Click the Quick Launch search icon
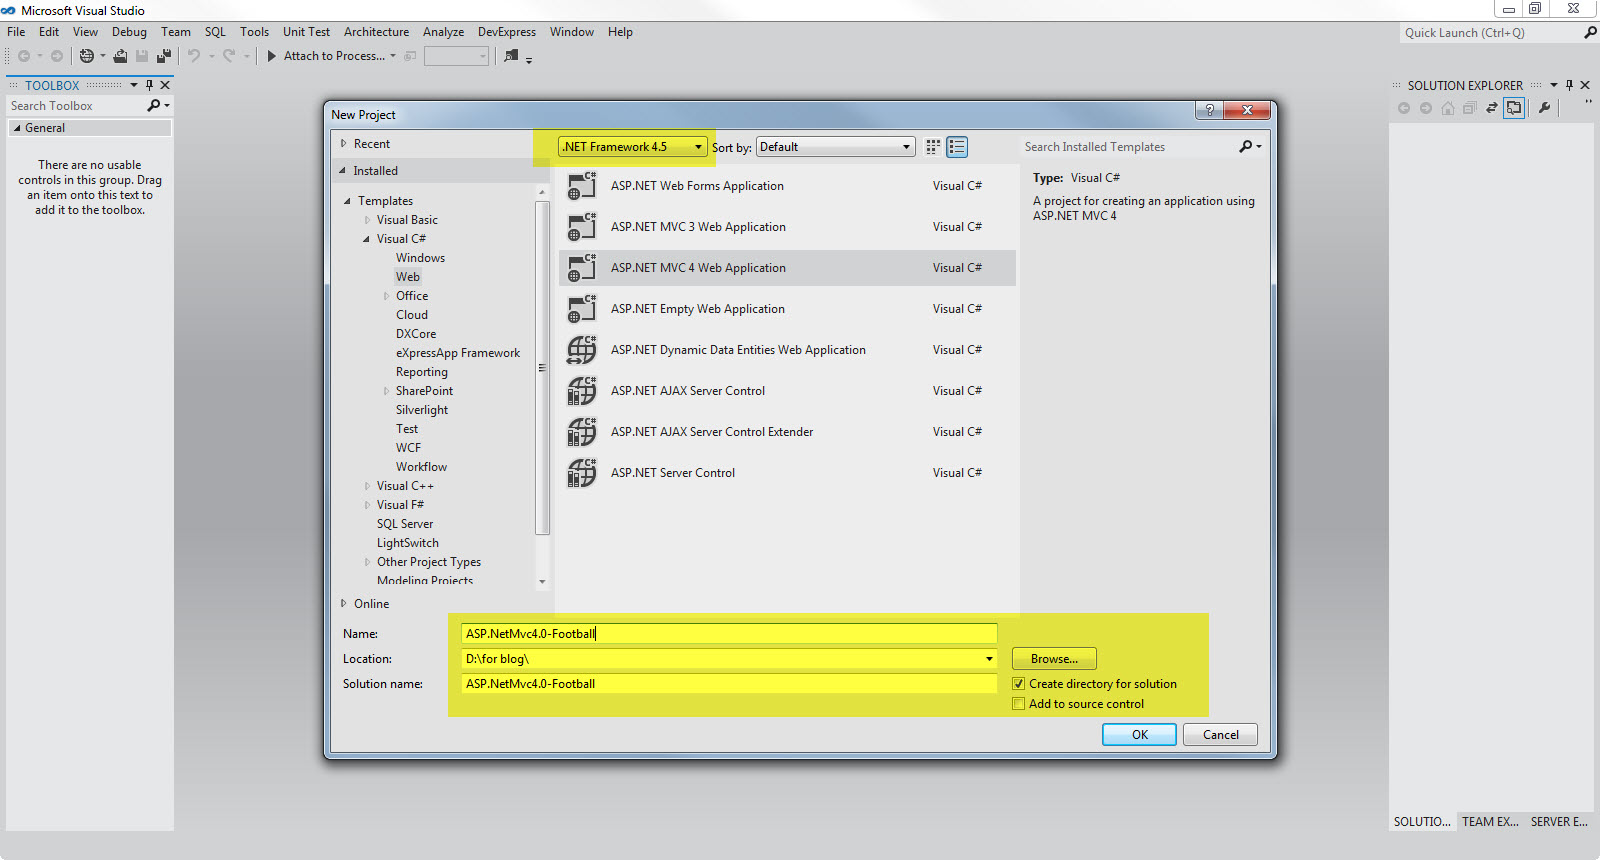 [1590, 32]
